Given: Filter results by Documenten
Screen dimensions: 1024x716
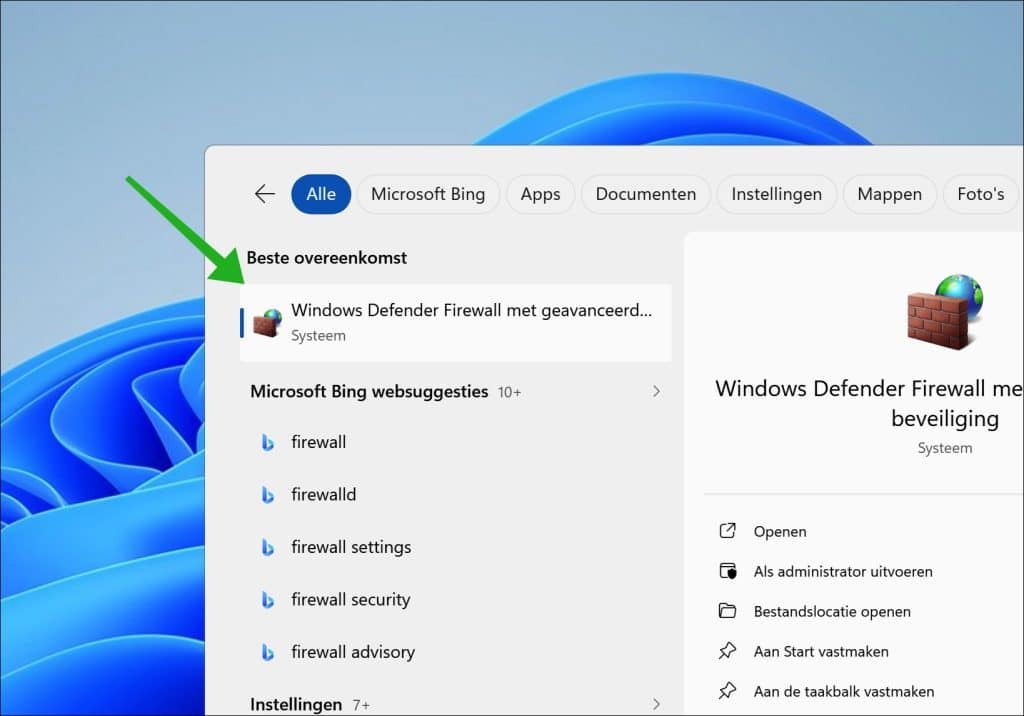Looking at the screenshot, I should [x=645, y=194].
